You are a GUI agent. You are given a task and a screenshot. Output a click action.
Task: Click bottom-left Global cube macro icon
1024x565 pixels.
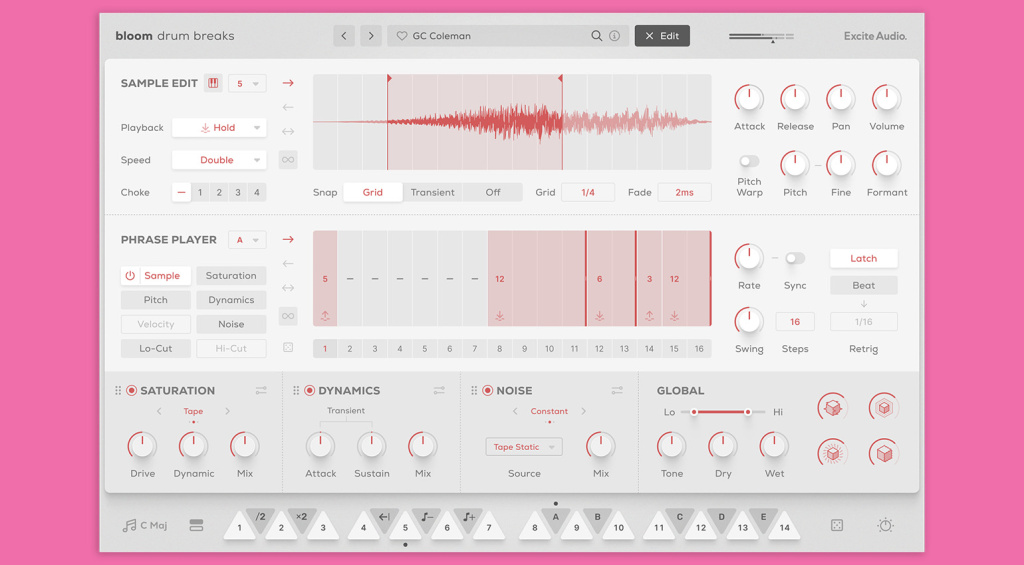tap(833, 453)
